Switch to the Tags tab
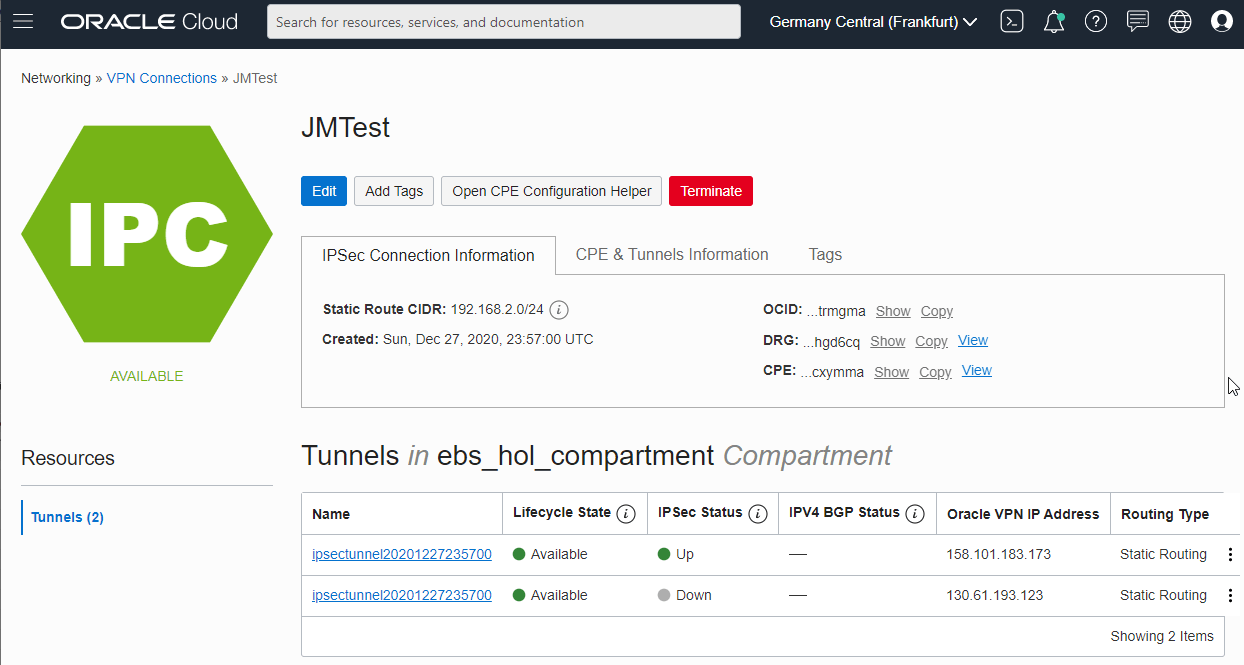 (825, 255)
